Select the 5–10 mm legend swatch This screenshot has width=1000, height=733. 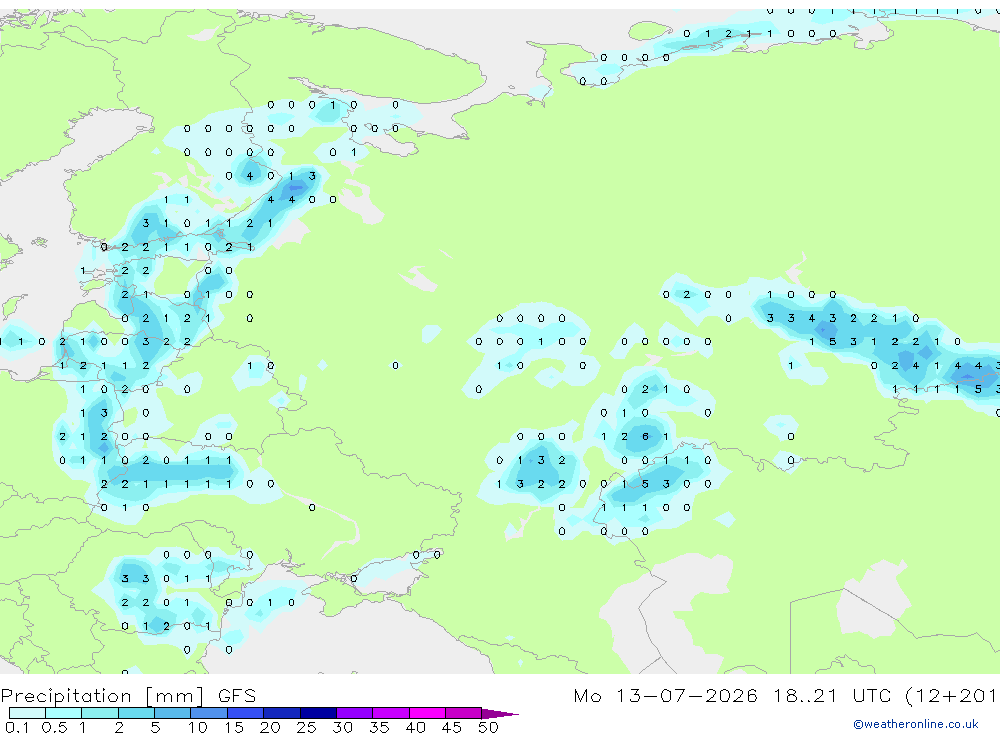(x=173, y=713)
